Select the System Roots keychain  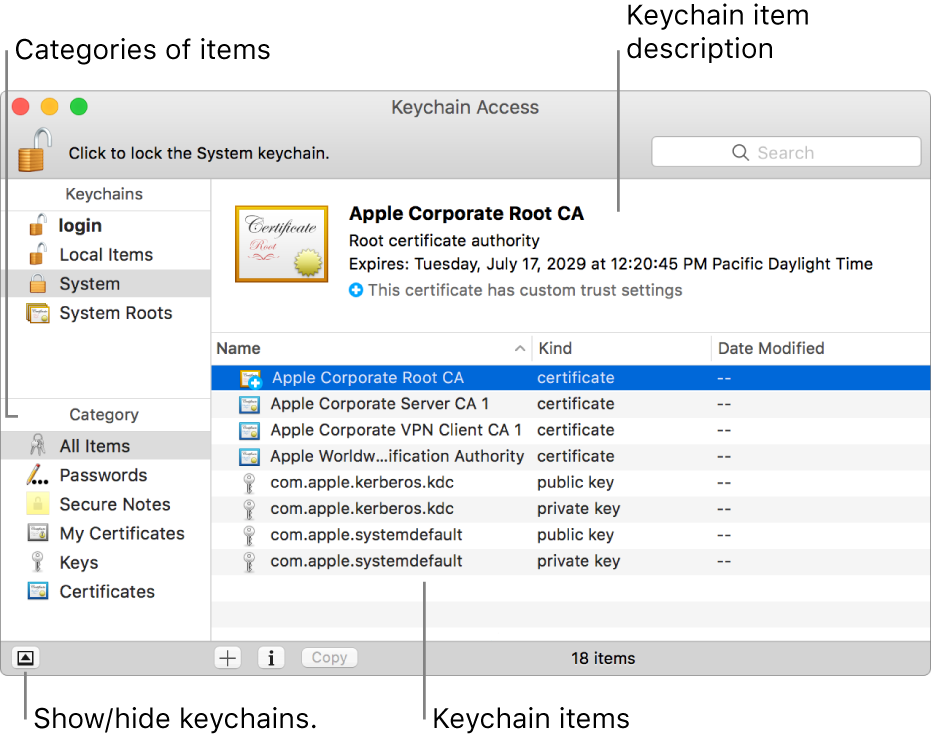[x=106, y=313]
